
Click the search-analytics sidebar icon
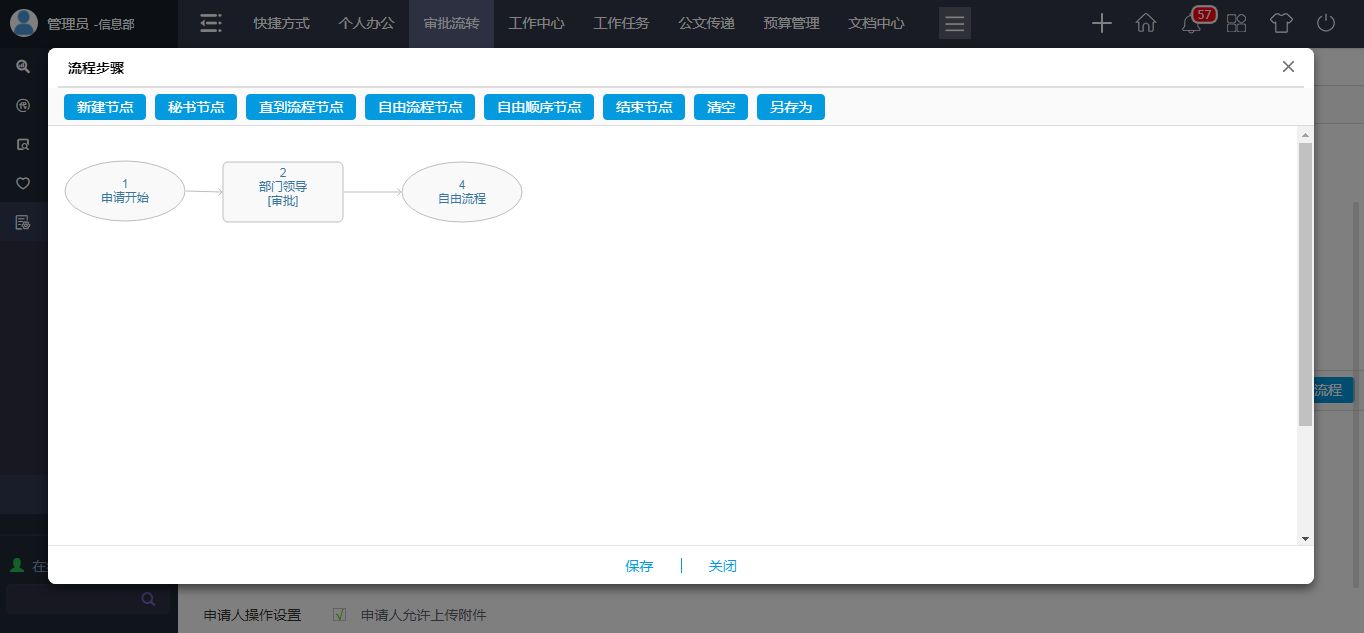click(23, 67)
